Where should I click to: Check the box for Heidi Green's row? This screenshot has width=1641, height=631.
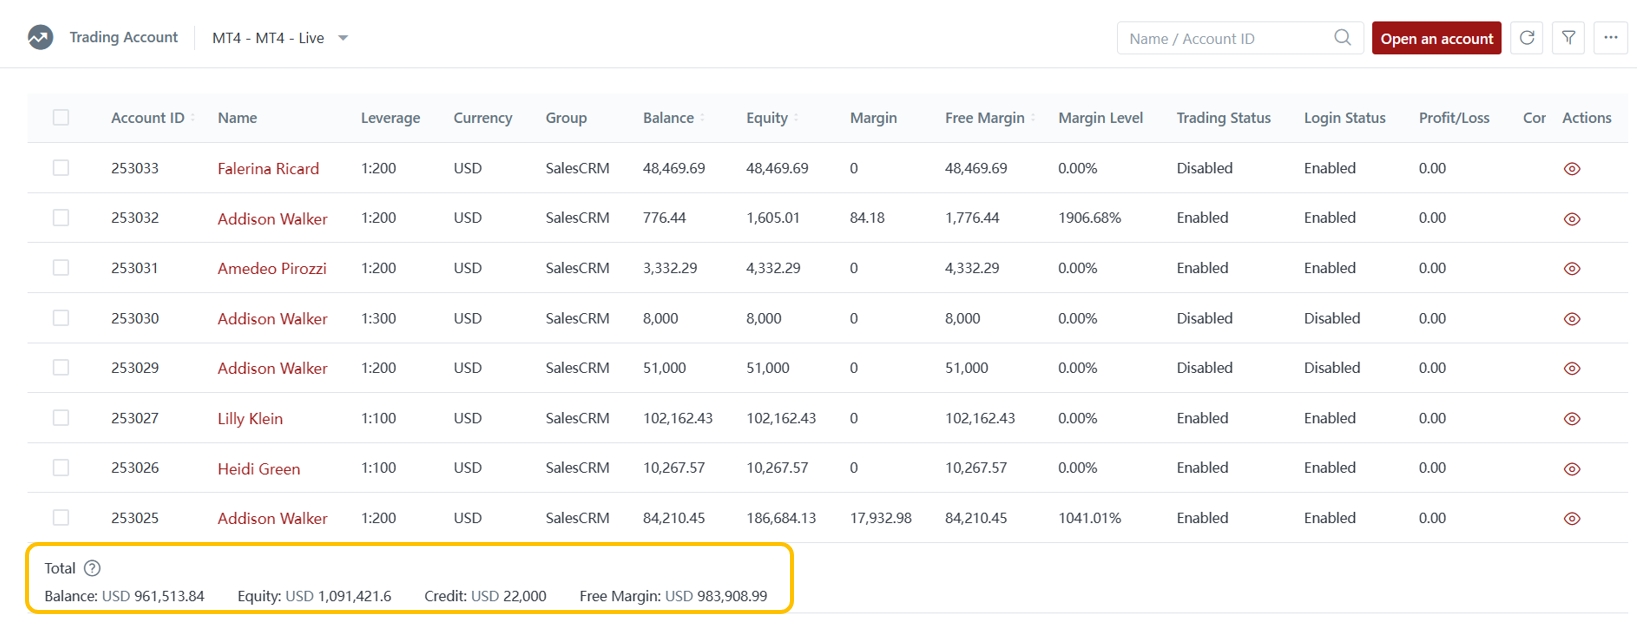tap(61, 468)
